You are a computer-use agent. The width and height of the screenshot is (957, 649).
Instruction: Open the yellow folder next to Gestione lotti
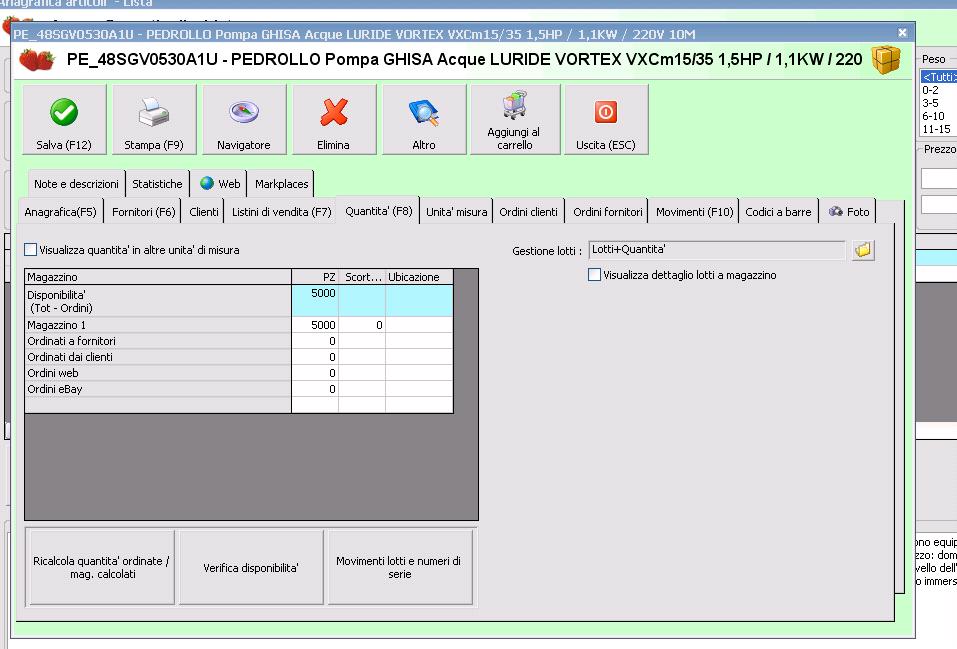(x=863, y=250)
